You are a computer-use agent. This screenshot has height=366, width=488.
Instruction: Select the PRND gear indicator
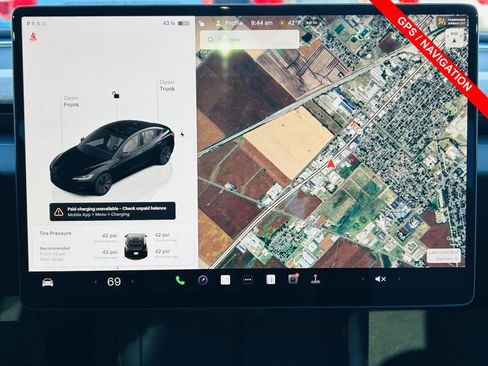click(36, 24)
